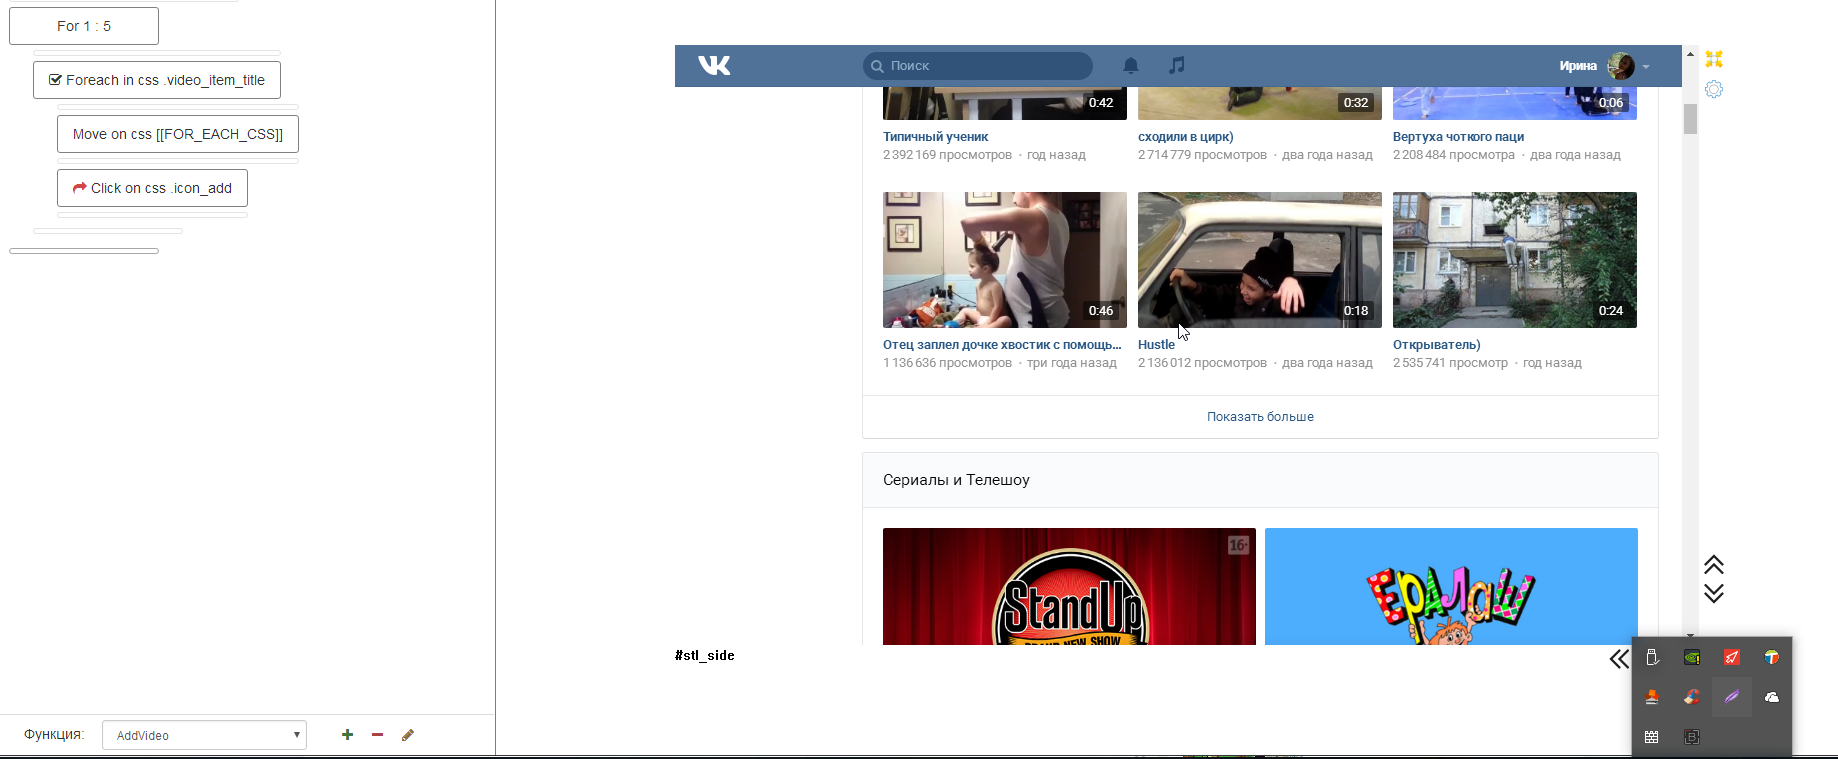This screenshot has height=759, width=1838.
Task: Click the double up chevron scroll icon
Action: click(1714, 565)
